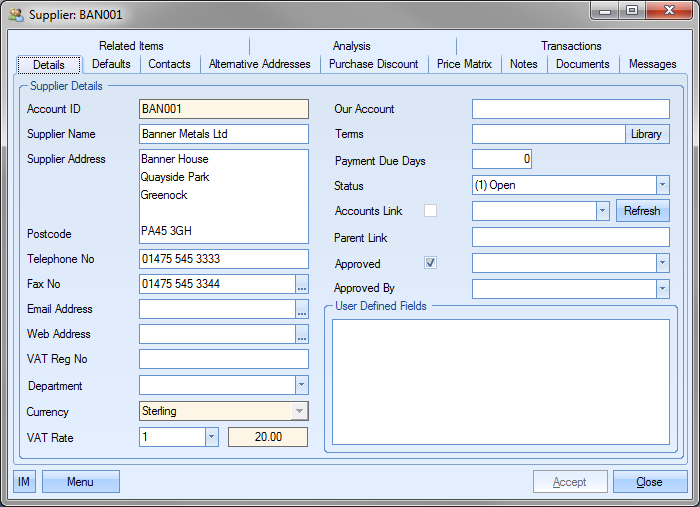
Task: Open the Menu button
Action: [x=81, y=482]
